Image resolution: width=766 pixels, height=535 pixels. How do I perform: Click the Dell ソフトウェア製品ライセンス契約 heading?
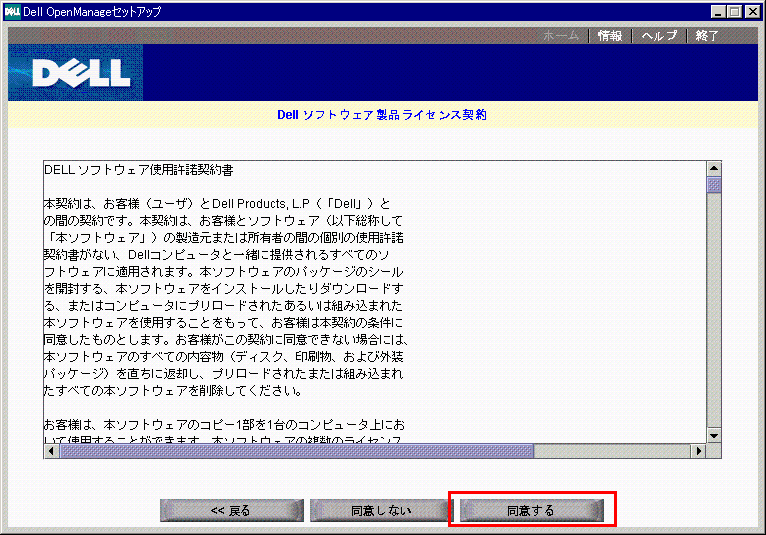tap(382, 115)
